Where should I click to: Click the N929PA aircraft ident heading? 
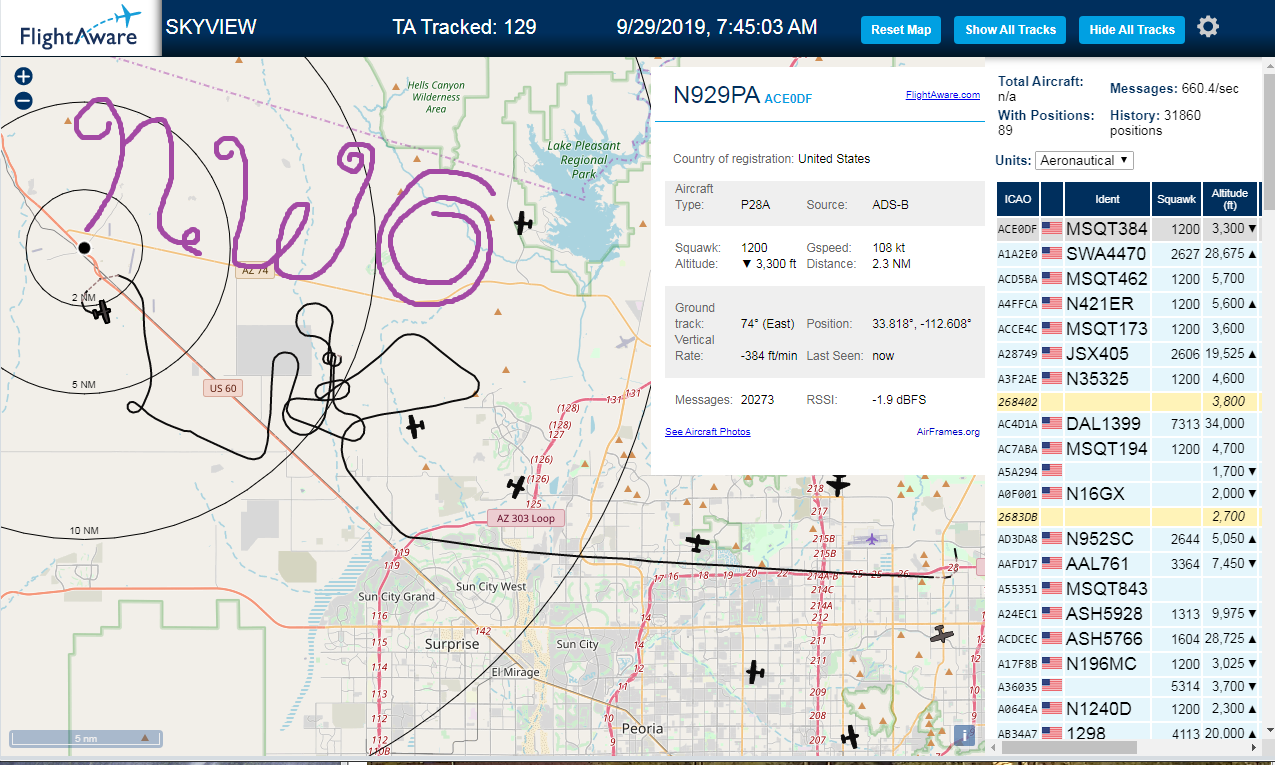coord(716,95)
